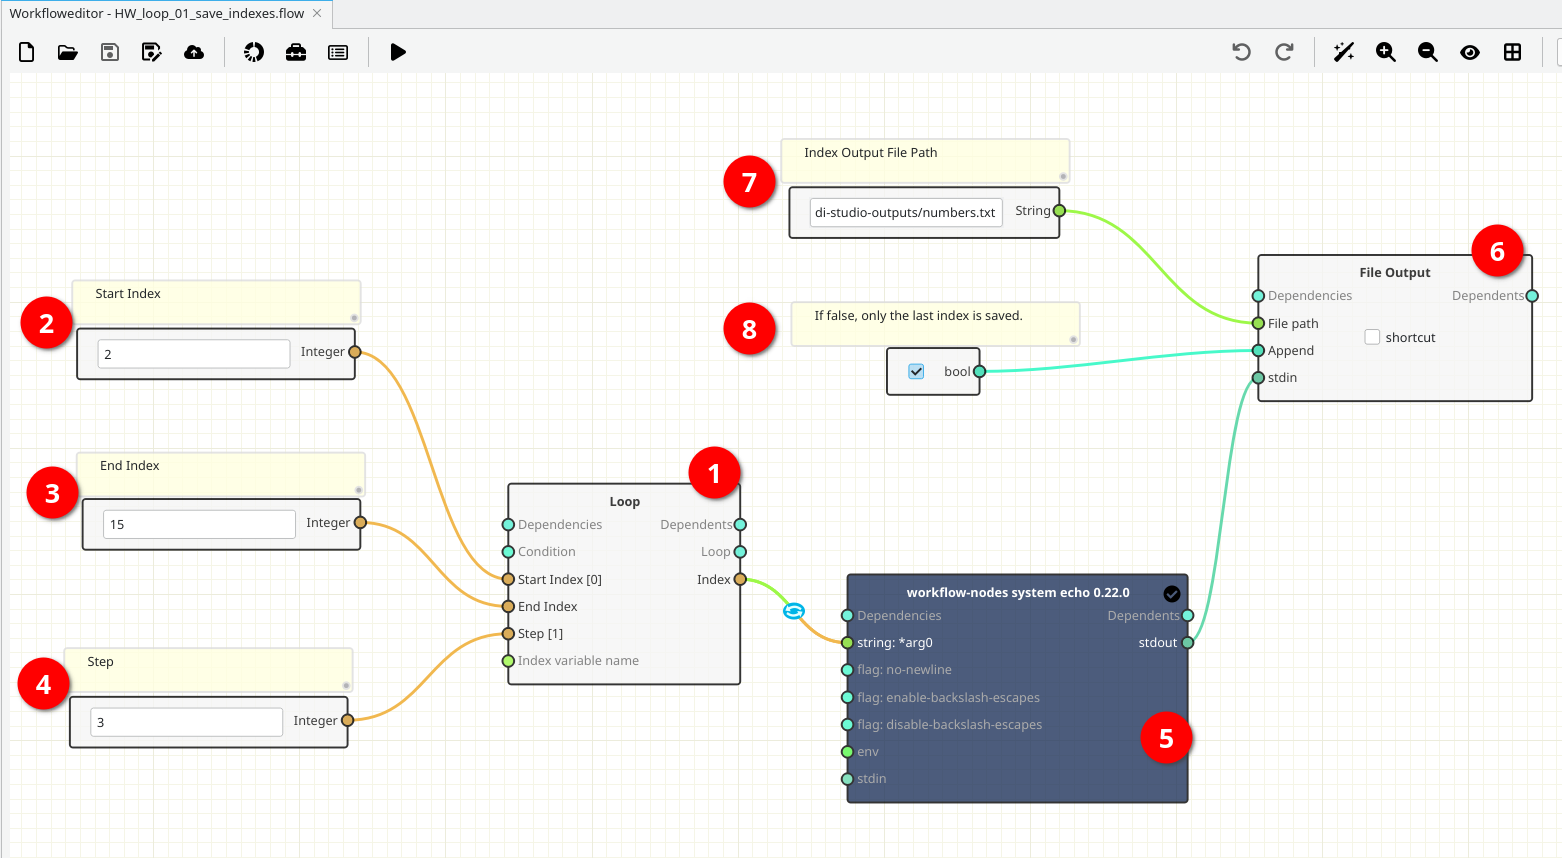1562x858 pixels.
Task: Click the File Output node stdin port
Action: point(1258,377)
